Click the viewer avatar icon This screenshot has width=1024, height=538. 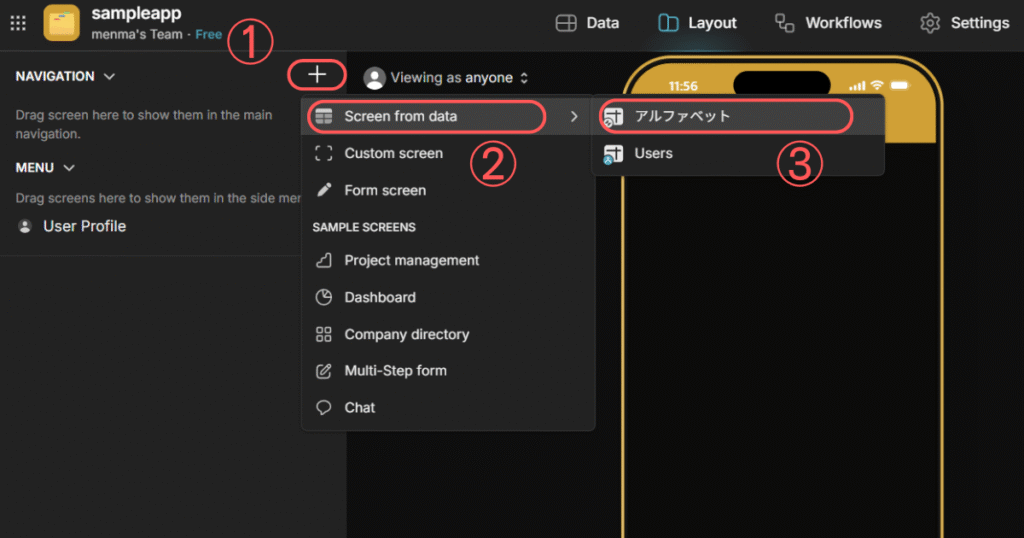374,78
